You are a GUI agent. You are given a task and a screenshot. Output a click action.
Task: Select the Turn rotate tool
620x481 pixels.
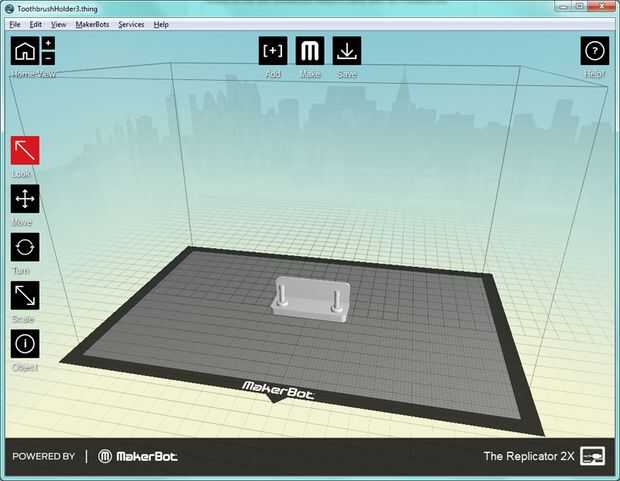pos(25,247)
